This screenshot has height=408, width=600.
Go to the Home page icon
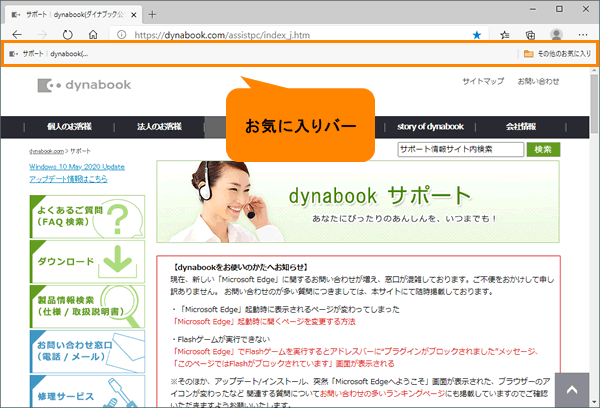coord(93,35)
